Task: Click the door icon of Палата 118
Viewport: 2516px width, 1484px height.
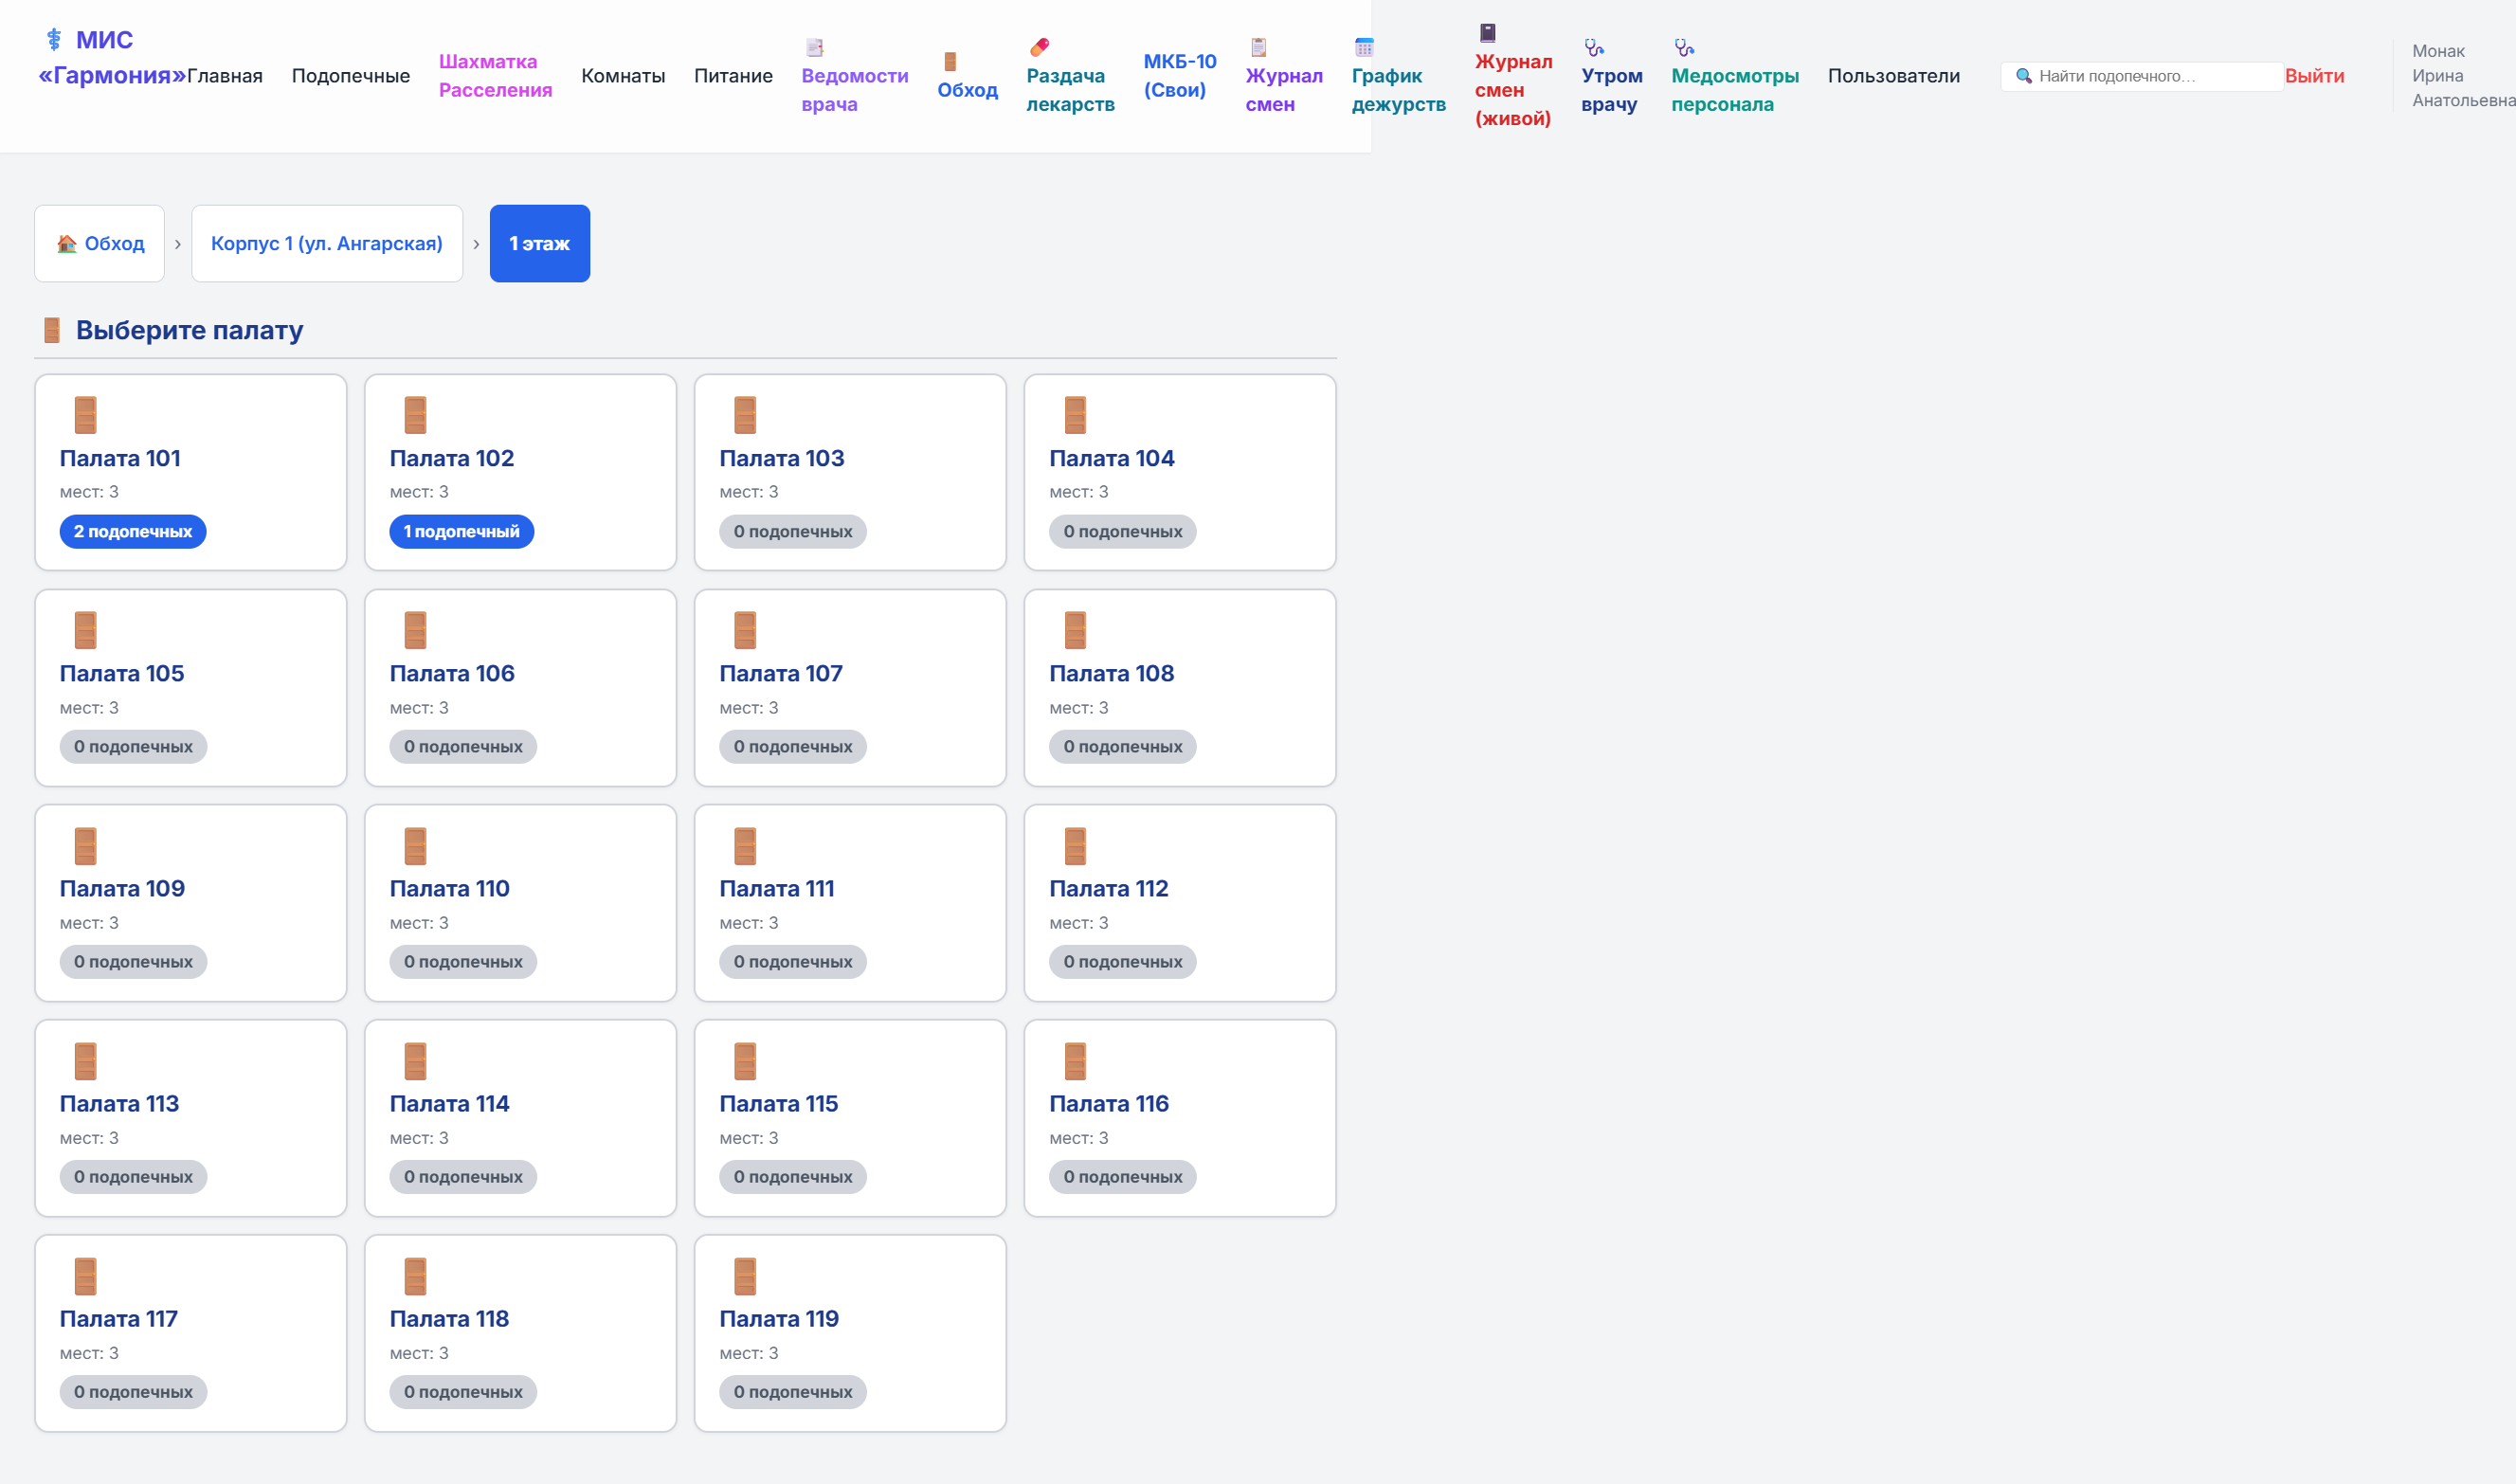Action: [x=415, y=1276]
